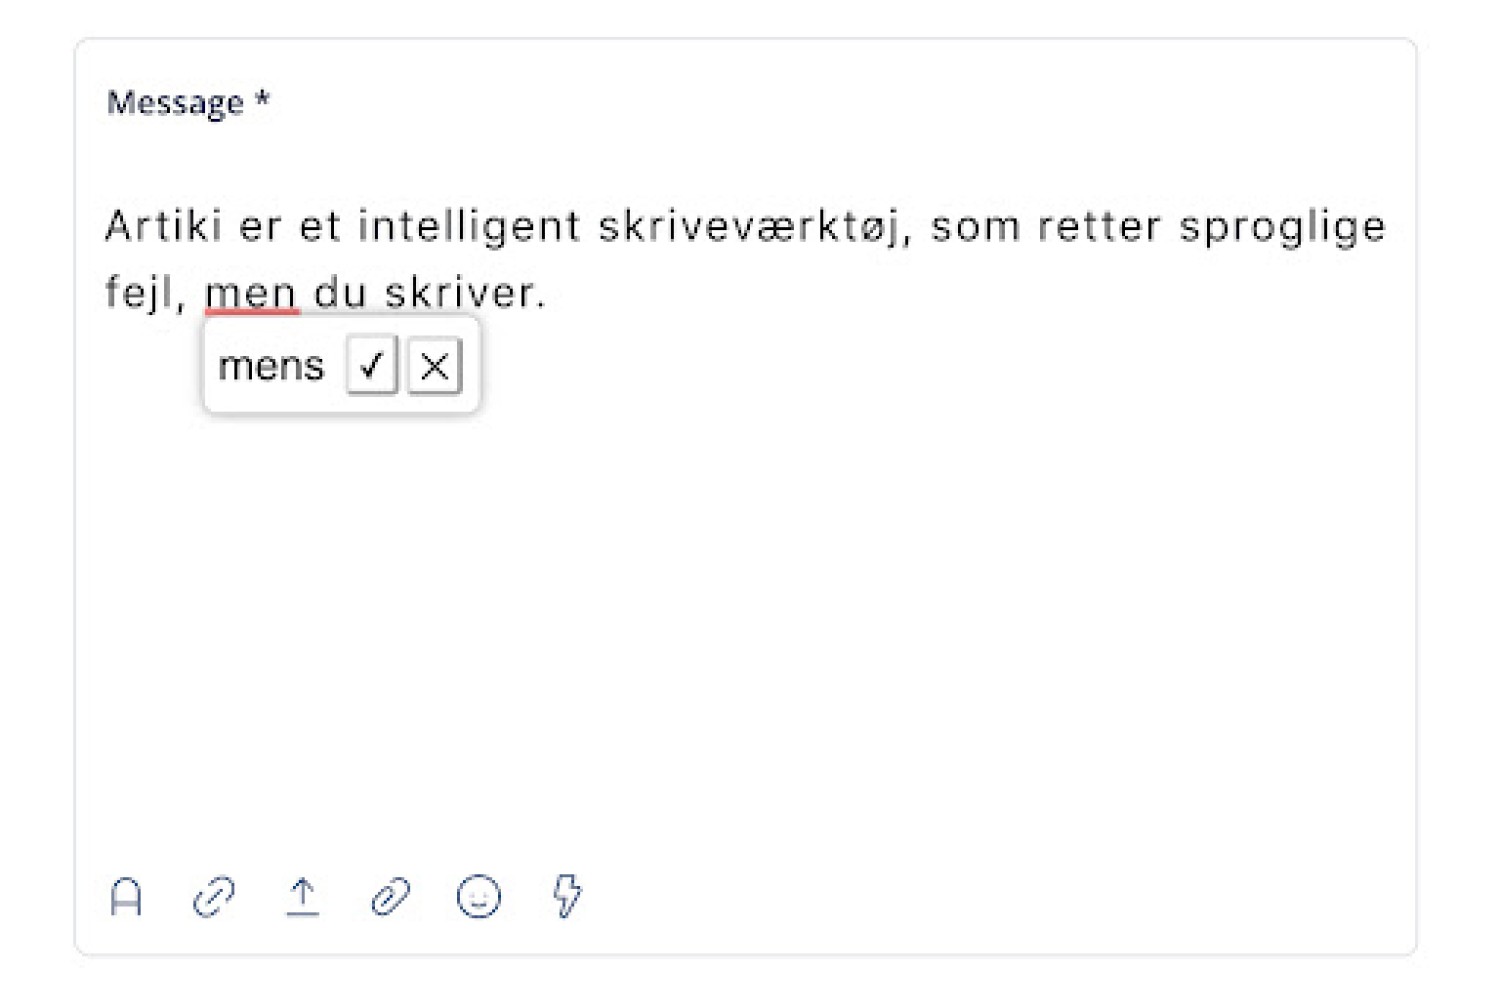This screenshot has width=1500, height=1000.
Task: Place the cursor on the word 'retter'
Action: pos(1099,226)
